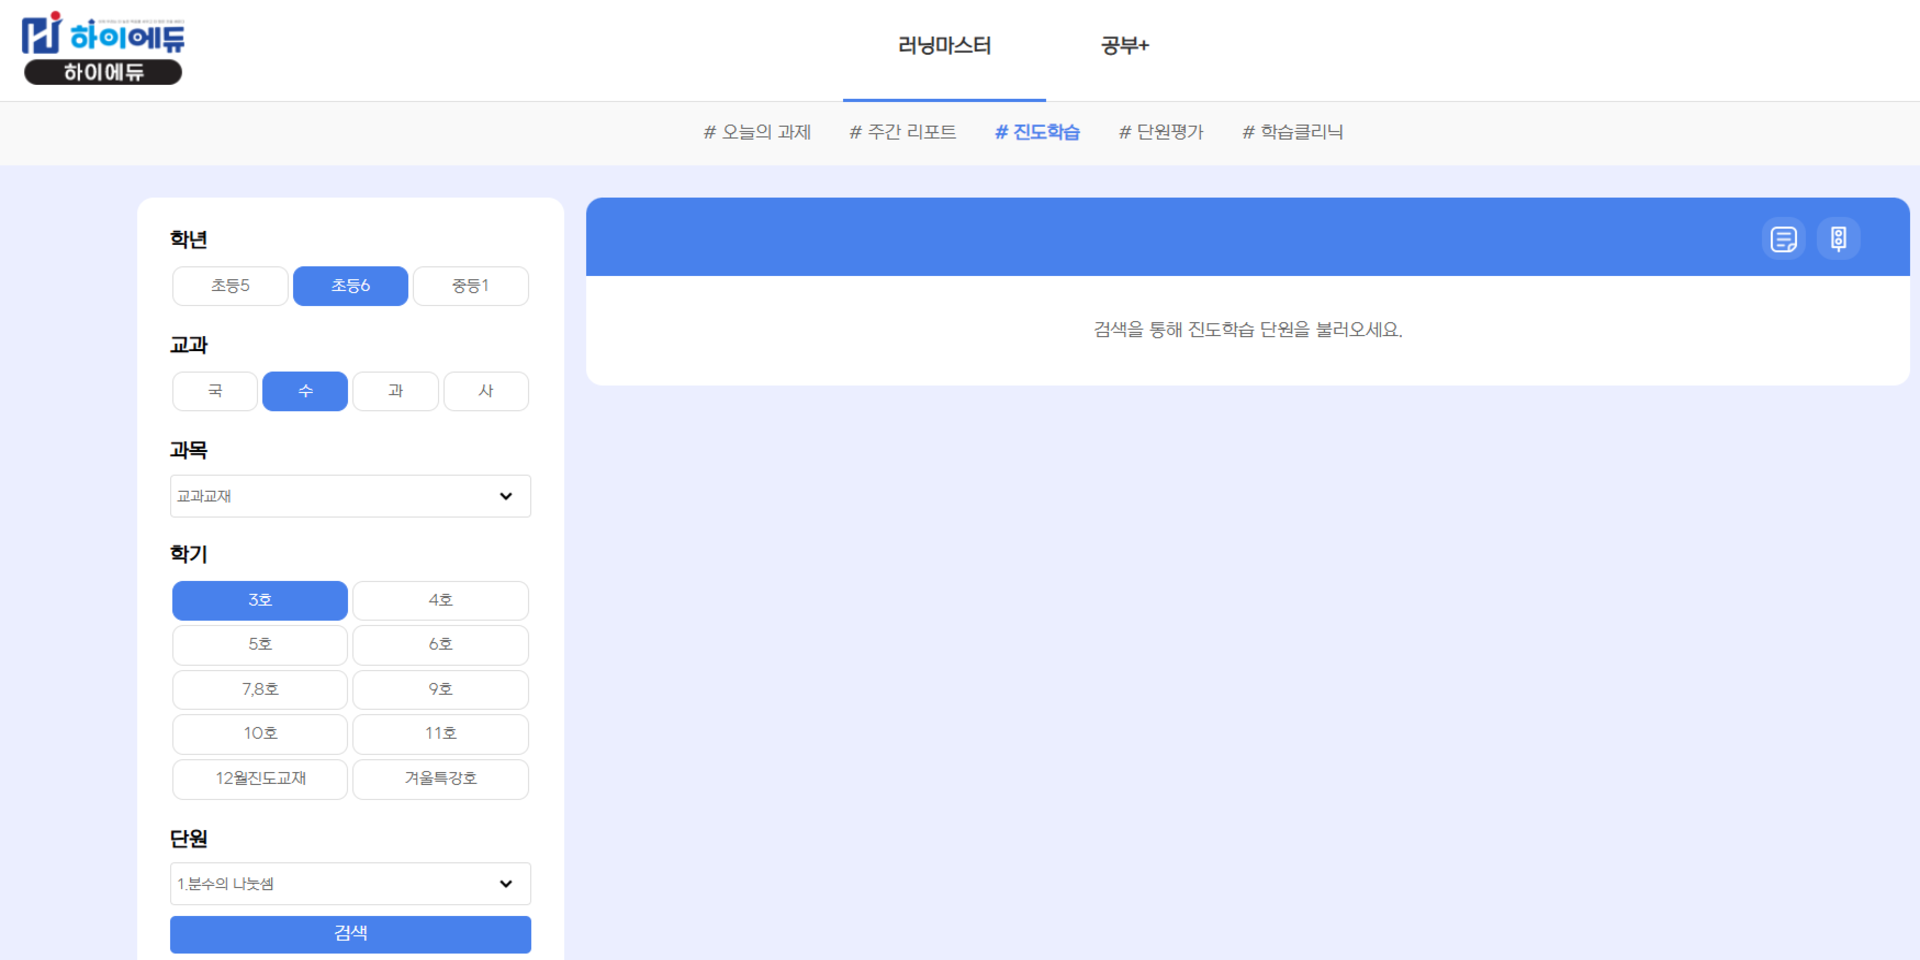Choose the 국 subject button
Viewport: 1920px width, 960px height.
215,391
